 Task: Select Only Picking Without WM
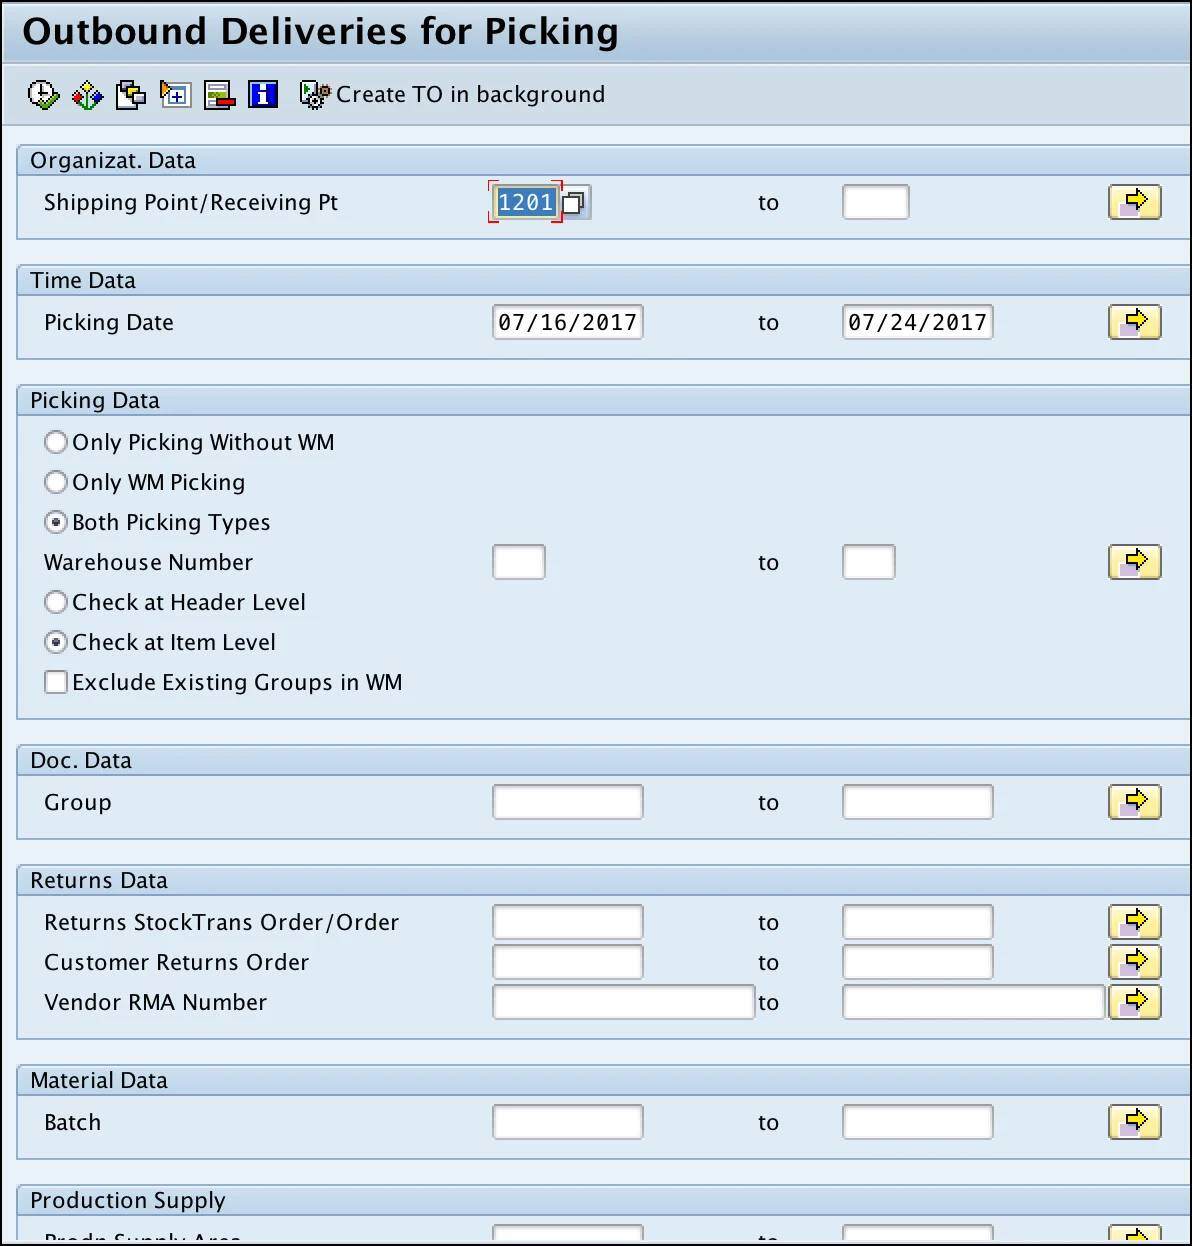[56, 442]
